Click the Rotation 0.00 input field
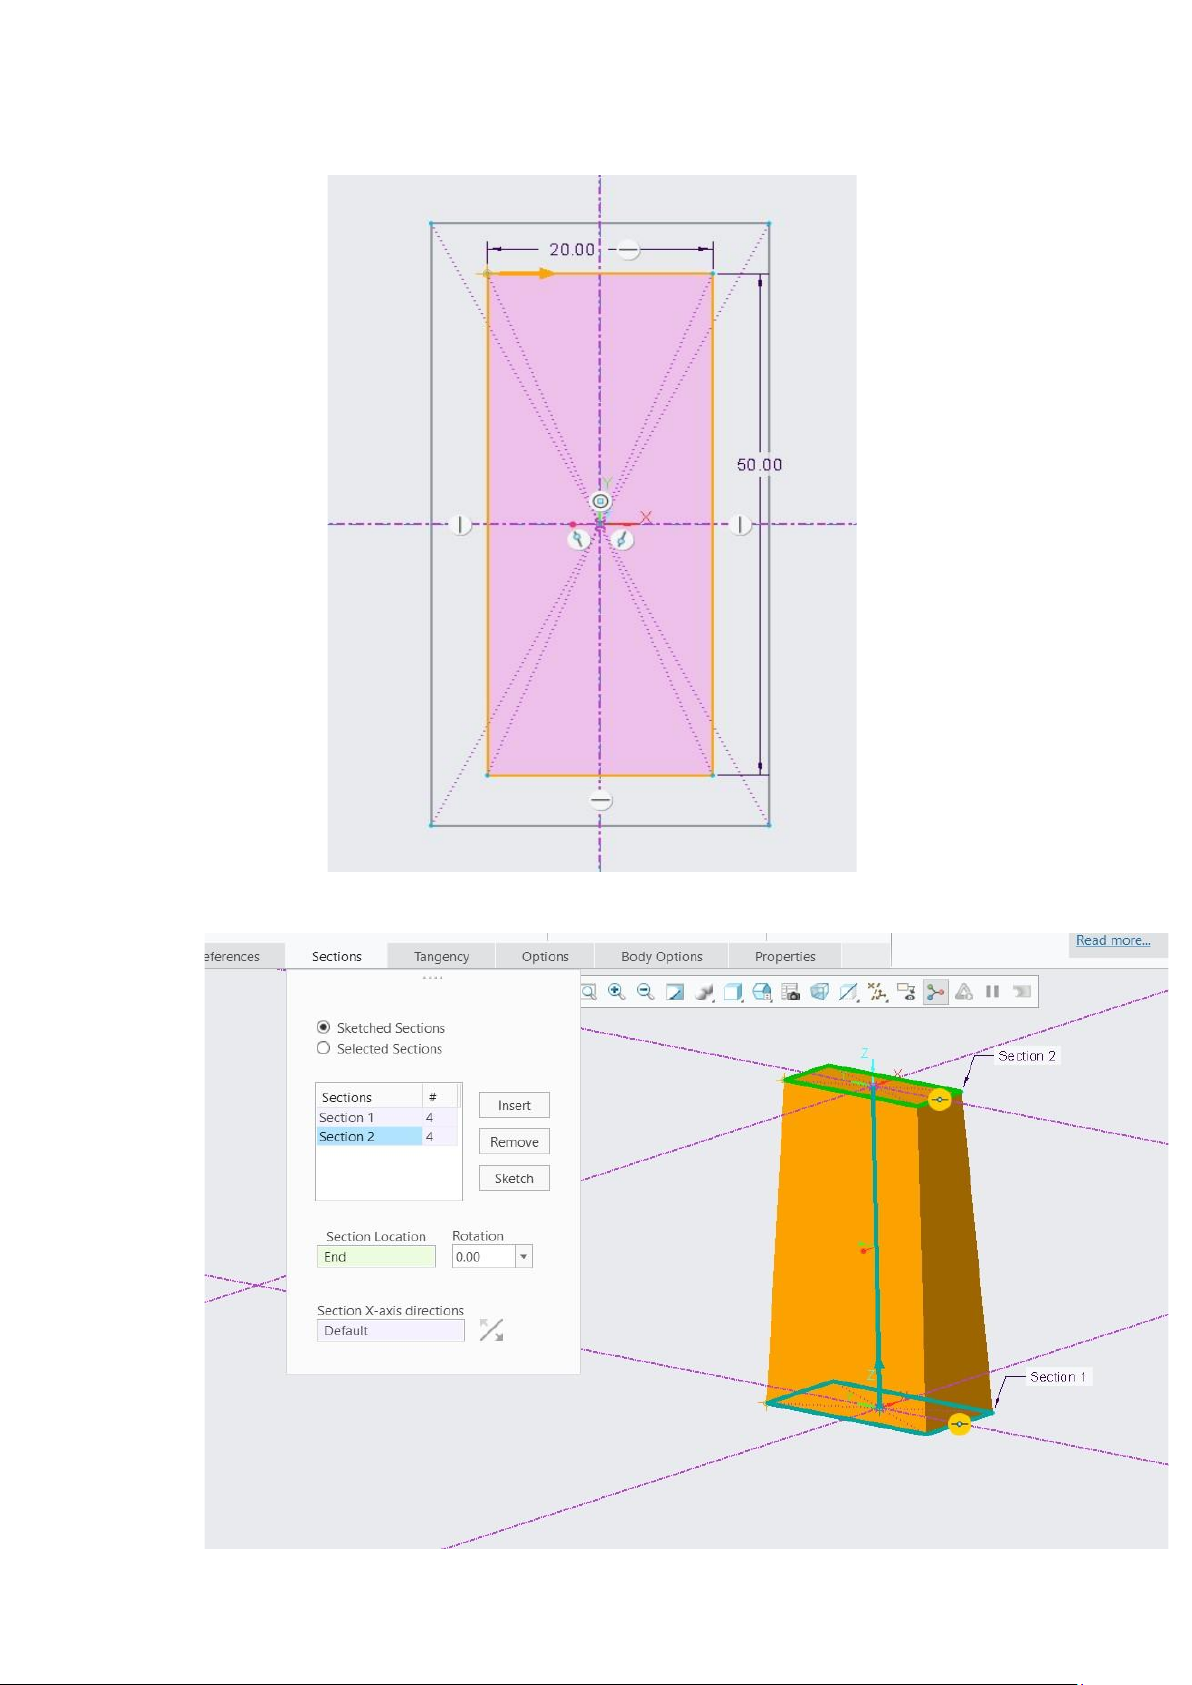The height and width of the screenshot is (1685, 1192). (x=484, y=1257)
